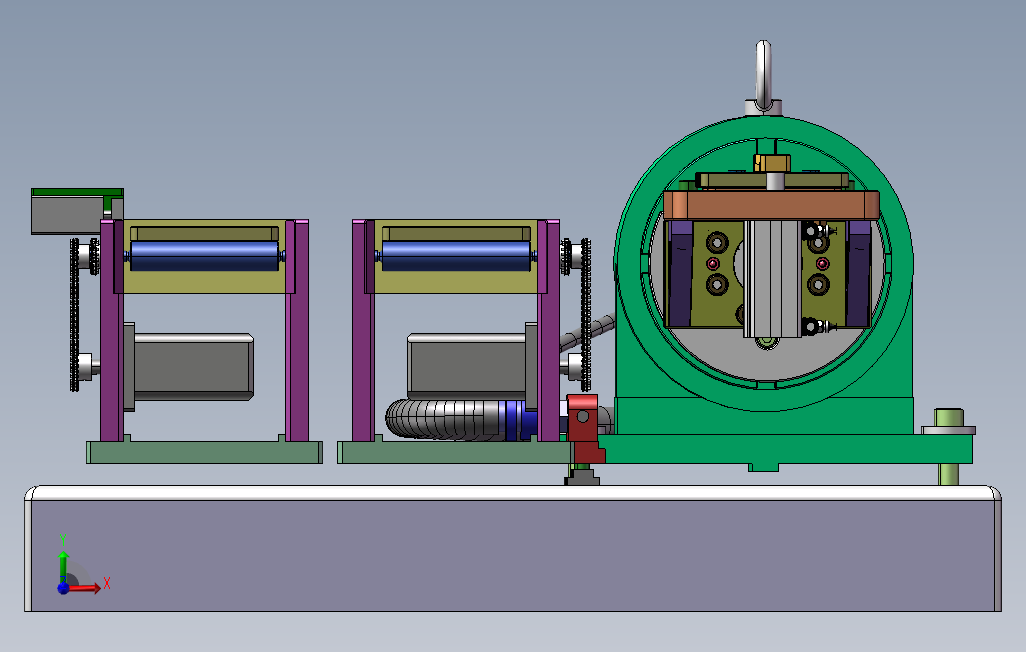Select black foot beneath red bracket
Image resolution: width=1026 pixels, height=652 pixels.
point(582,479)
